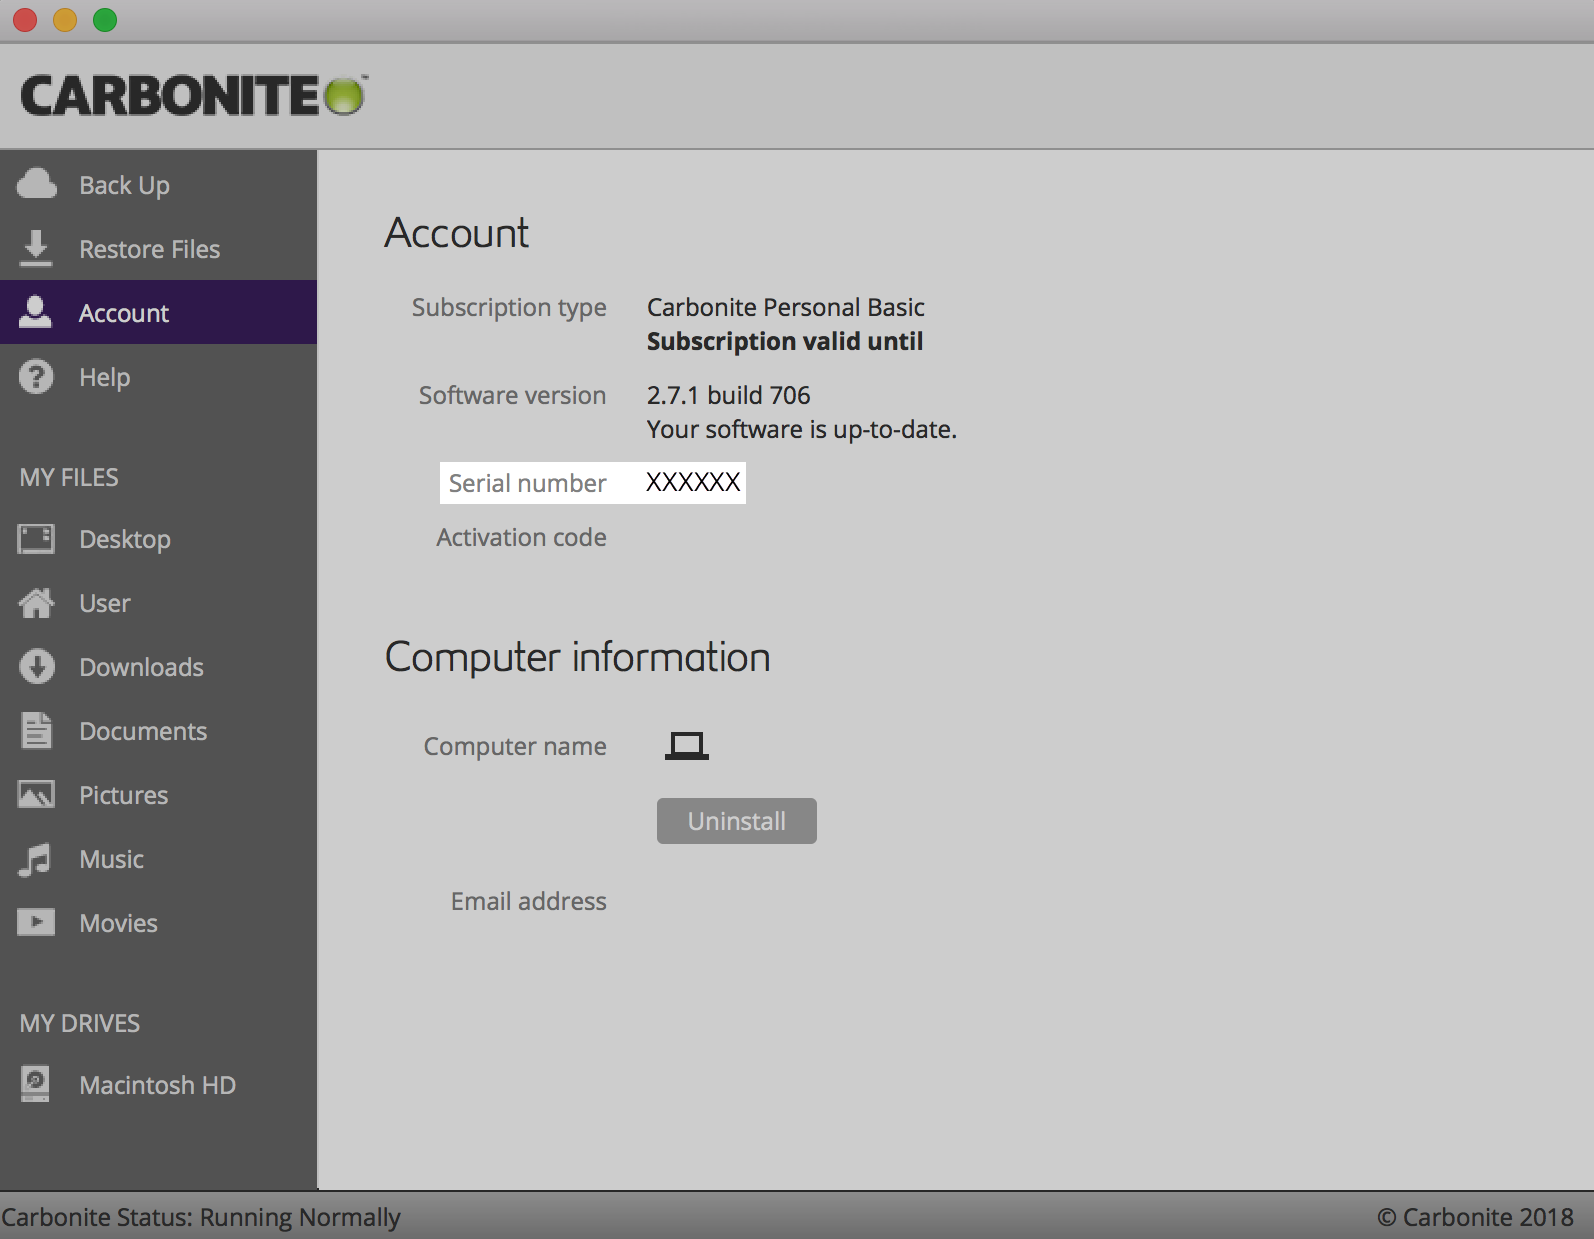1594x1239 pixels.
Task: Open Downloads via its arrow icon
Action: tap(36, 667)
